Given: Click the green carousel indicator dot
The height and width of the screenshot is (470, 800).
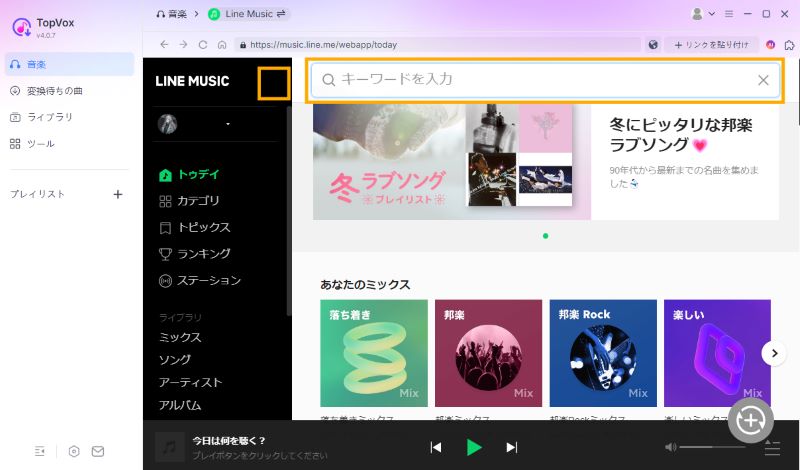Looking at the screenshot, I should click(545, 236).
